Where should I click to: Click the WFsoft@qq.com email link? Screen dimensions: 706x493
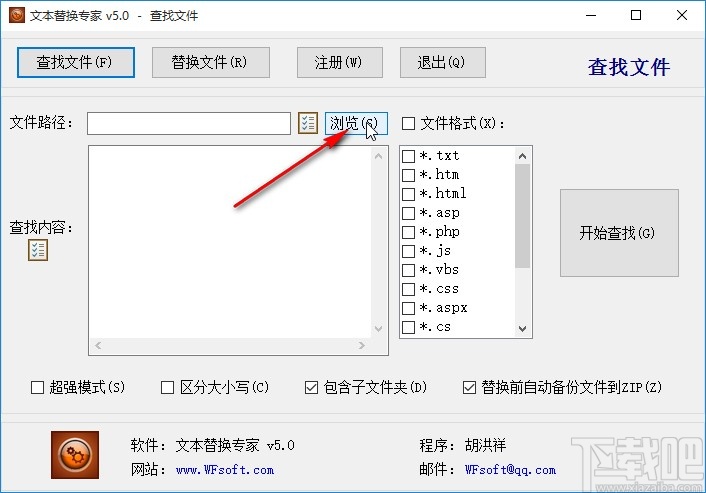pyautogui.click(x=510, y=470)
